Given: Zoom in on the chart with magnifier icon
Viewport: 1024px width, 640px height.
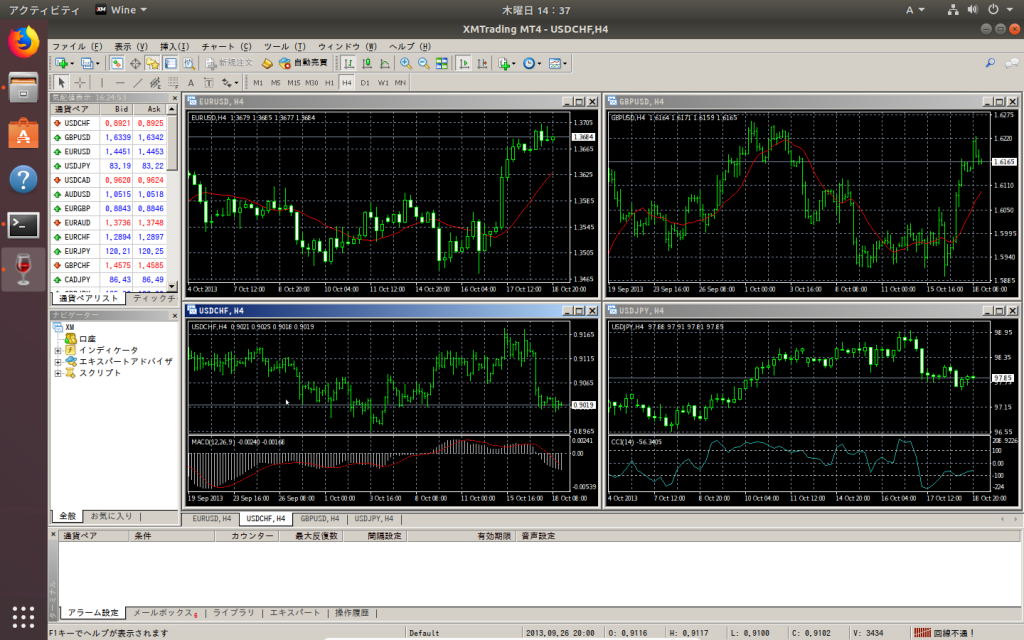Looking at the screenshot, I should point(406,63).
